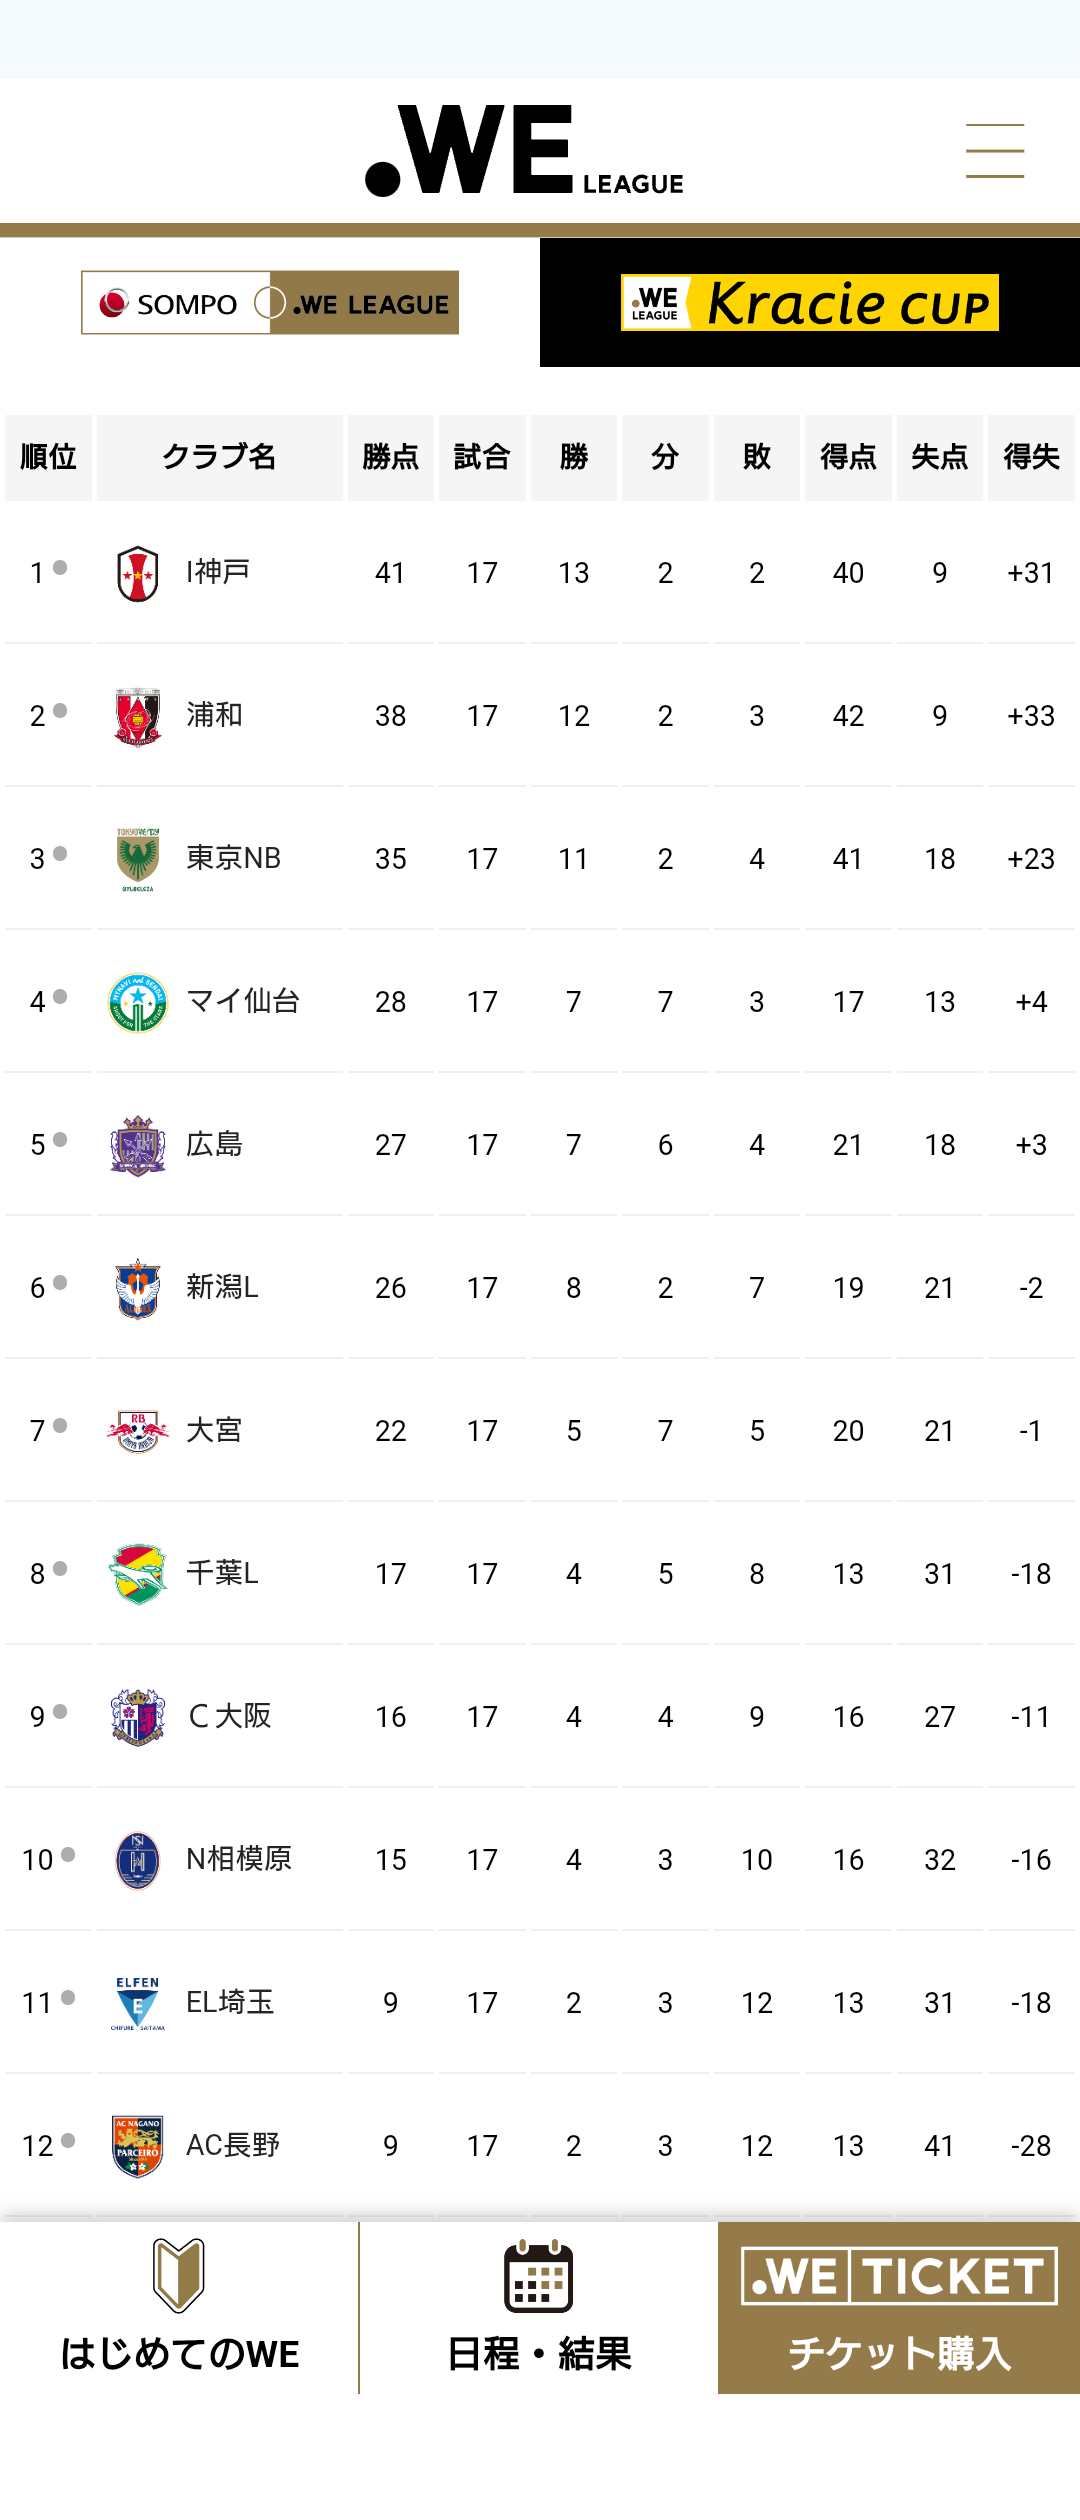Click the WE LEAGUE logo
This screenshot has height=2520, width=1080.
[524, 151]
